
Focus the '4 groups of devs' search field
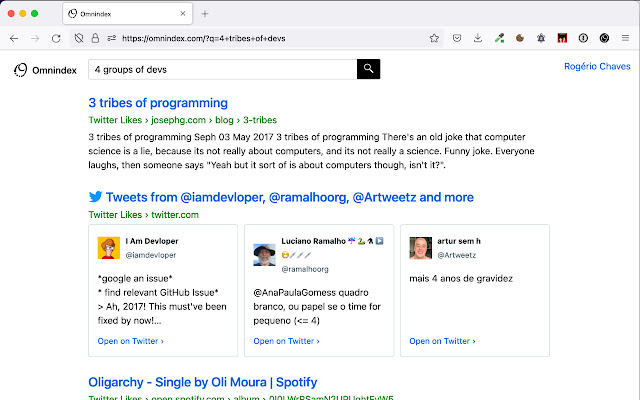coord(222,69)
